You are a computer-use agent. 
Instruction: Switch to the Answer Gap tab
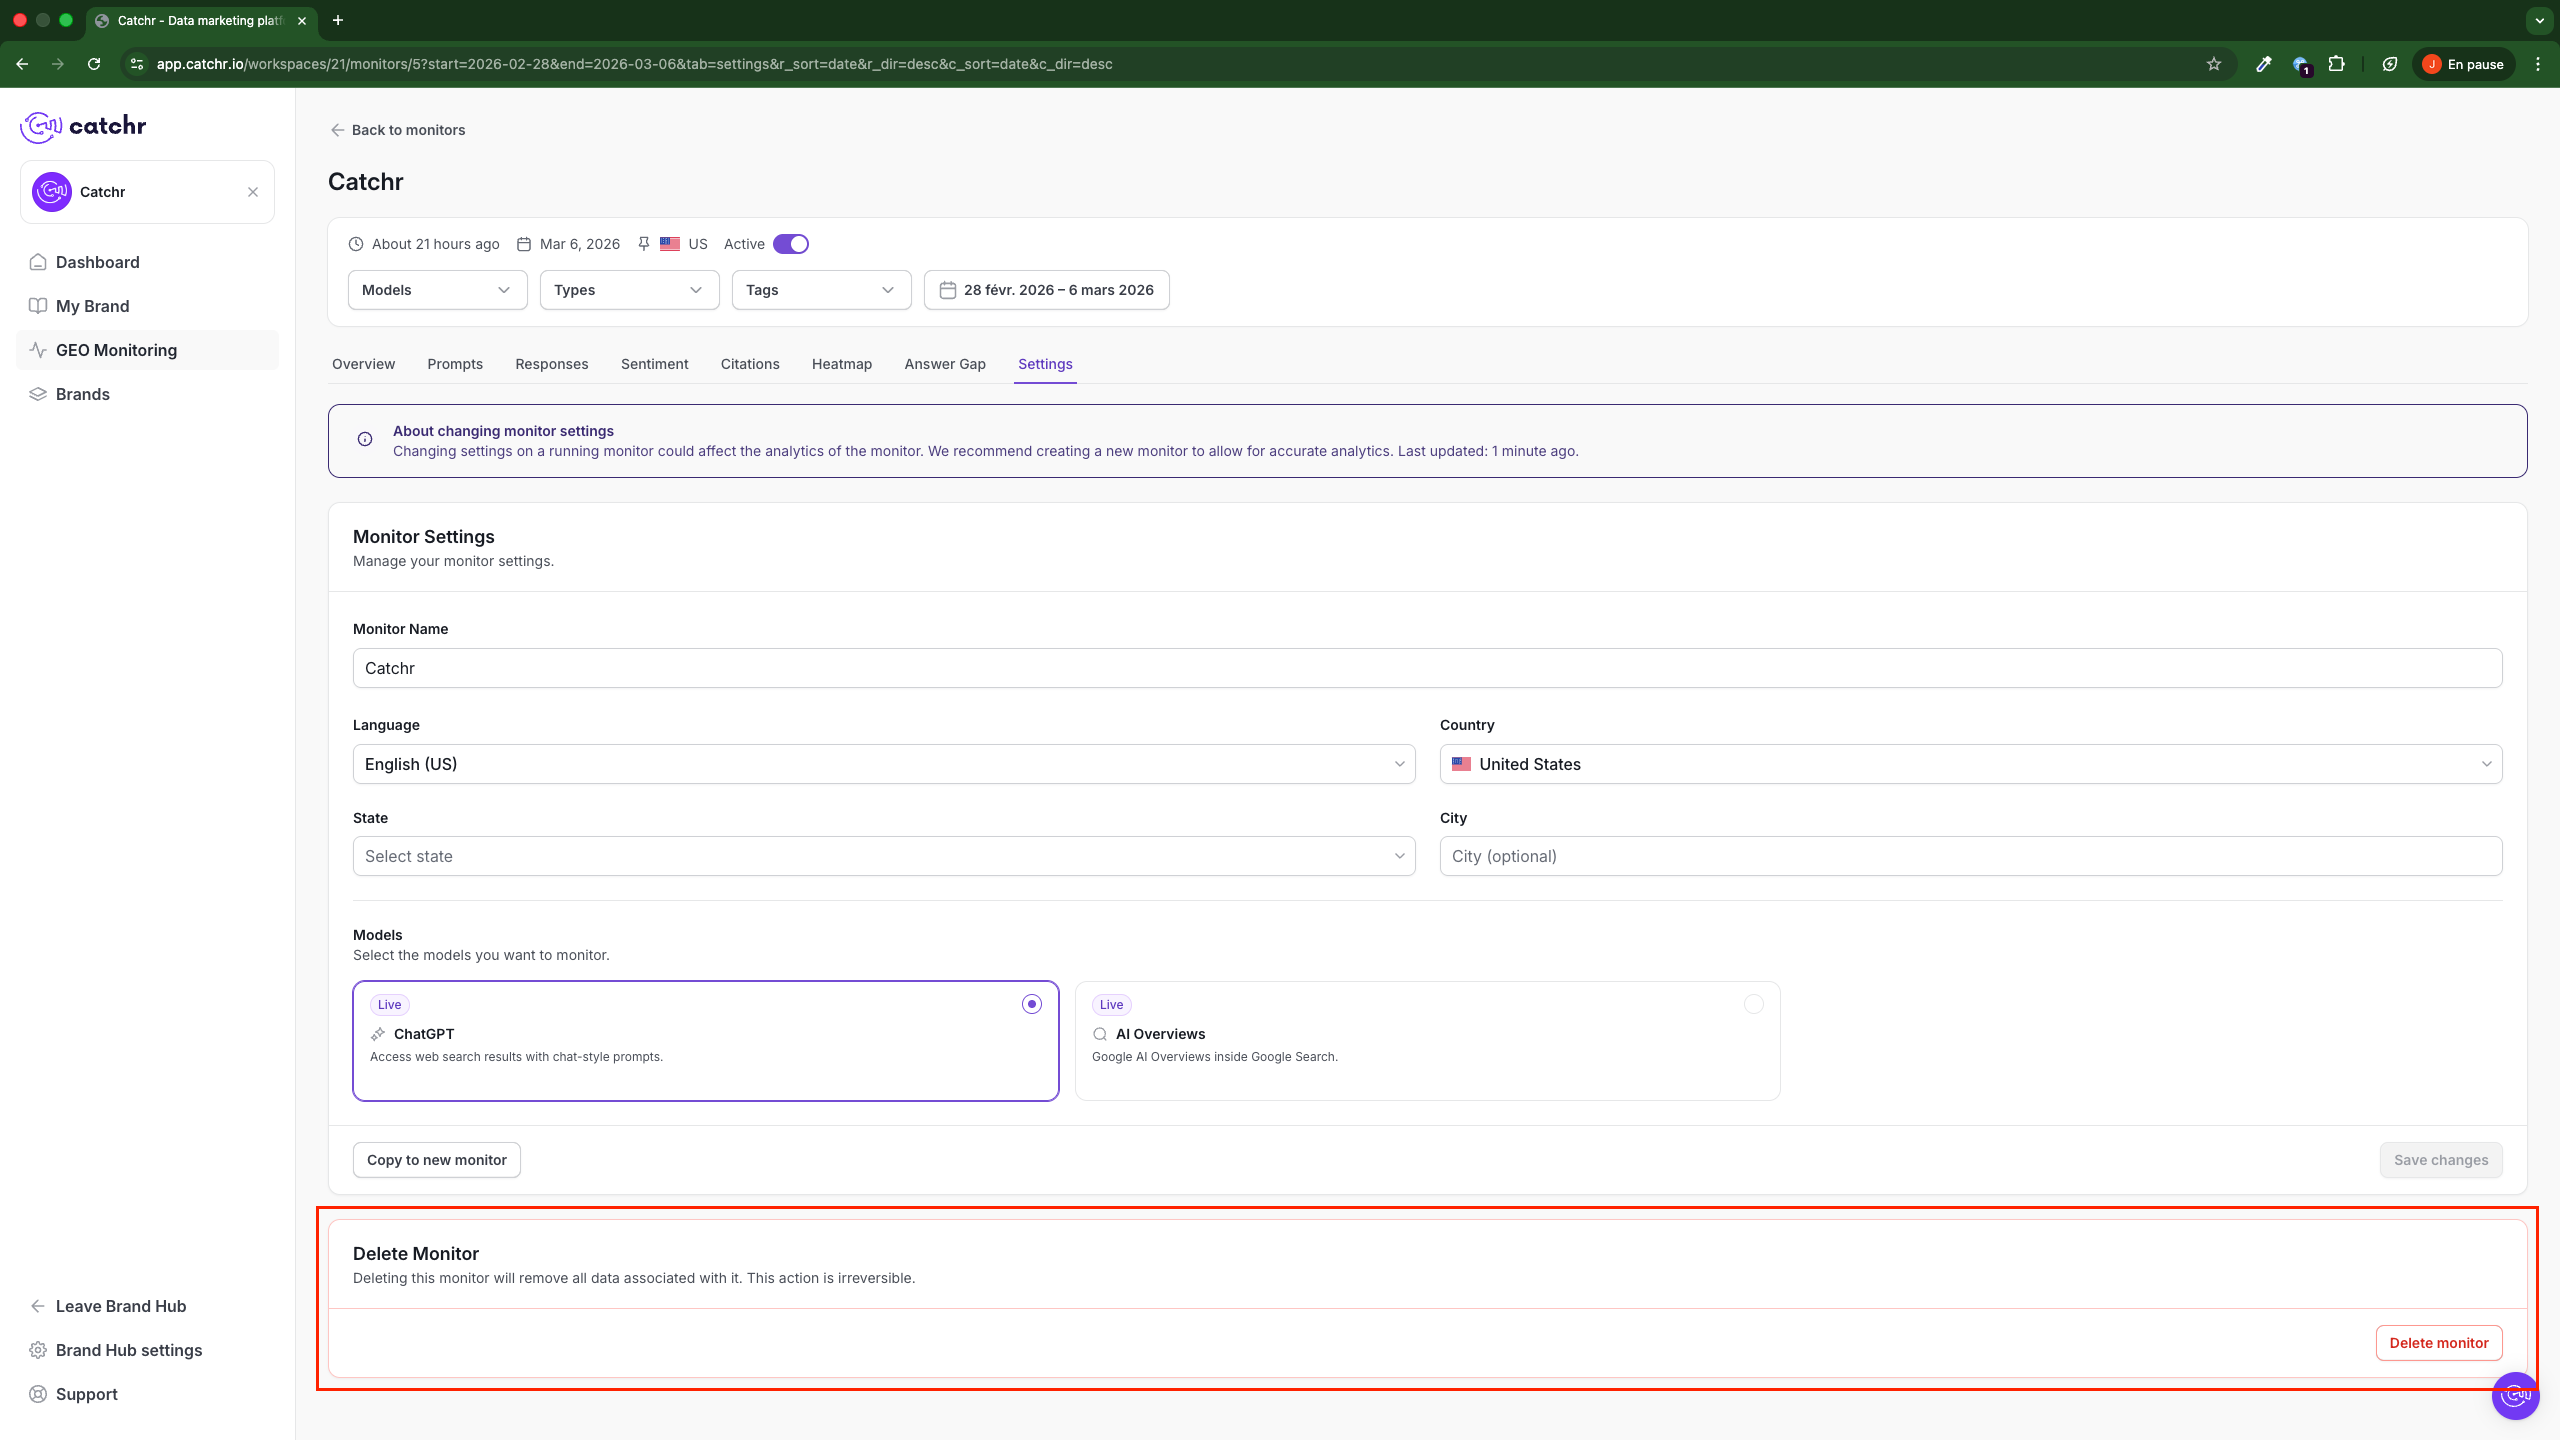tap(944, 364)
